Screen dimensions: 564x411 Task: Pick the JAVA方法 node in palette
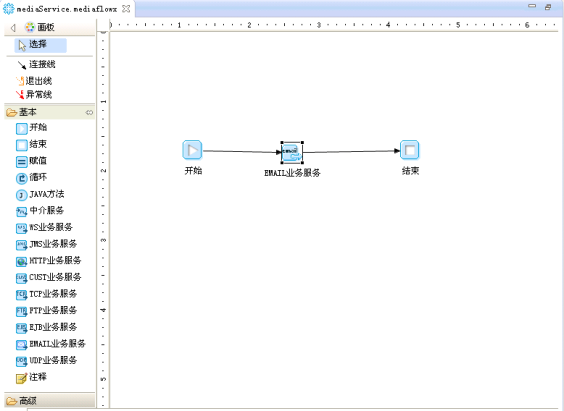coord(40,195)
